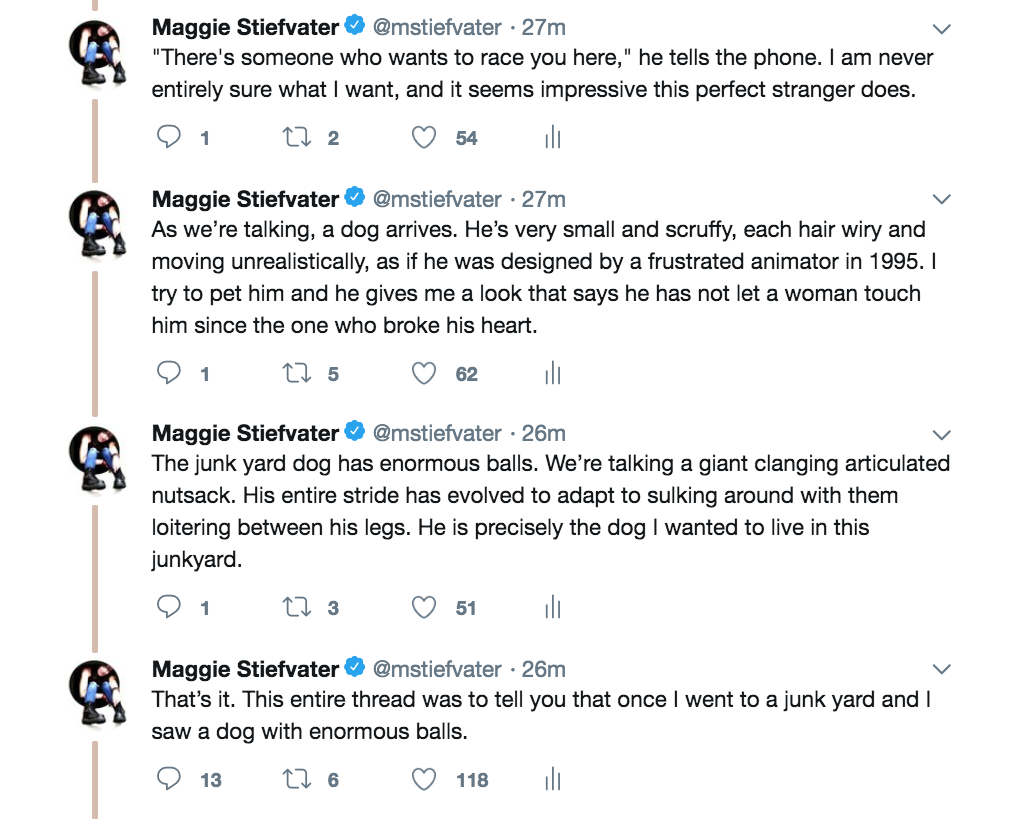This screenshot has height=819, width=1011.
Task: Open chevron menu on the last tweet
Action: pyautogui.click(x=941, y=669)
